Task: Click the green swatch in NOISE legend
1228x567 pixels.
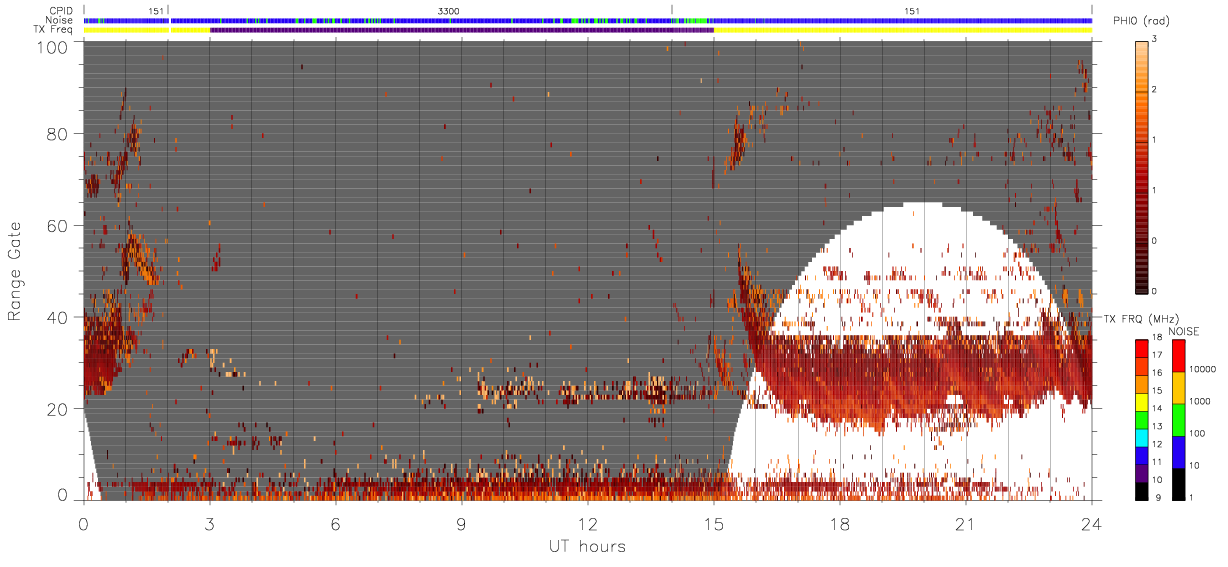Action: pos(1179,419)
